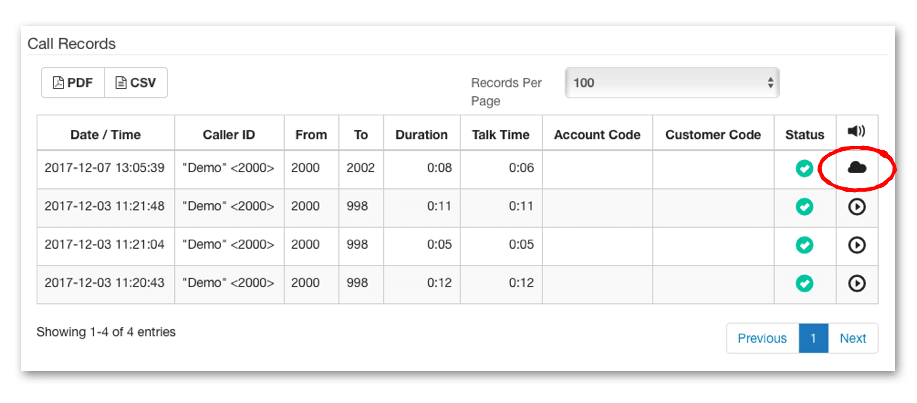Export call records as PDF
The height and width of the screenshot is (403, 917).
(x=73, y=82)
